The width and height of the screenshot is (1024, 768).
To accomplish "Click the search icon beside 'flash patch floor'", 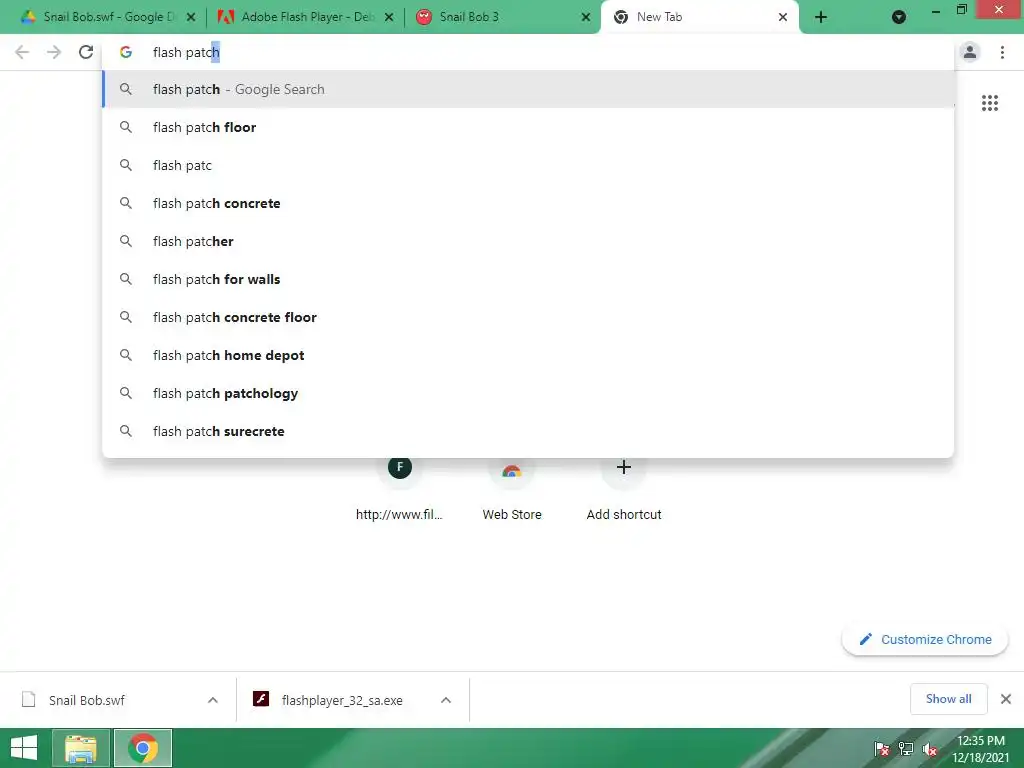I will point(126,127).
